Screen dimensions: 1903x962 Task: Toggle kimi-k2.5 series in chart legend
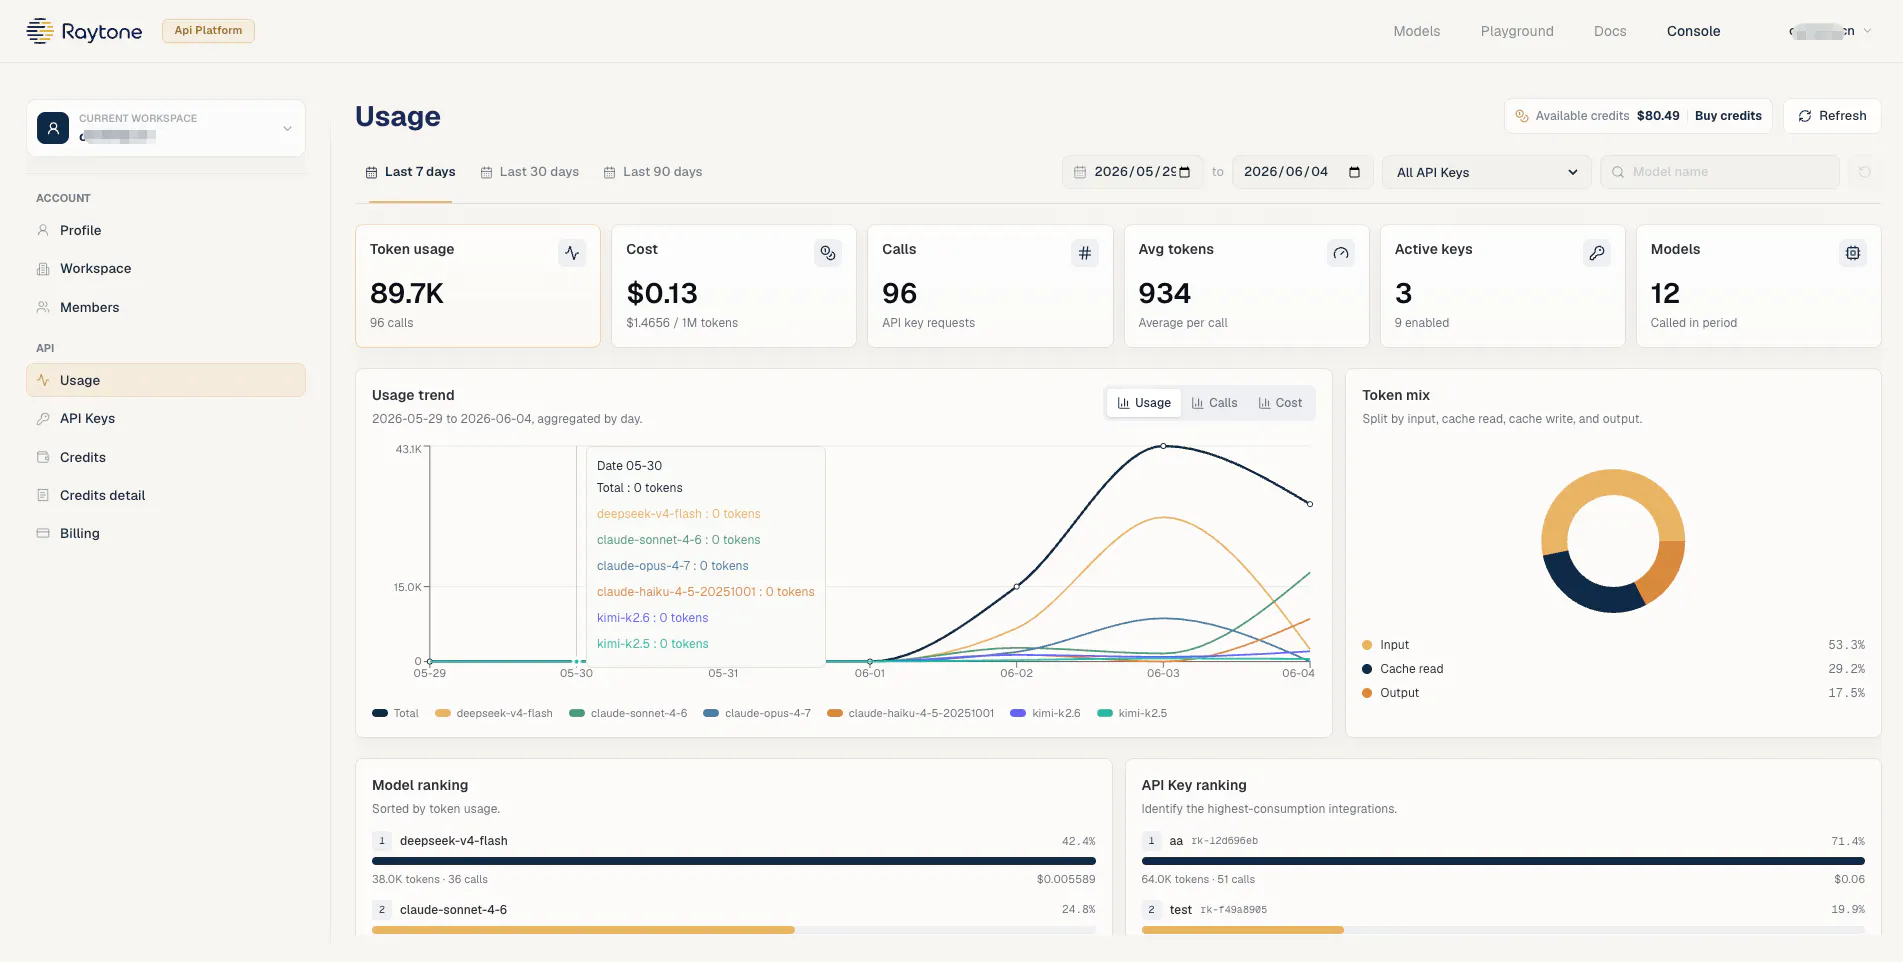[1132, 713]
